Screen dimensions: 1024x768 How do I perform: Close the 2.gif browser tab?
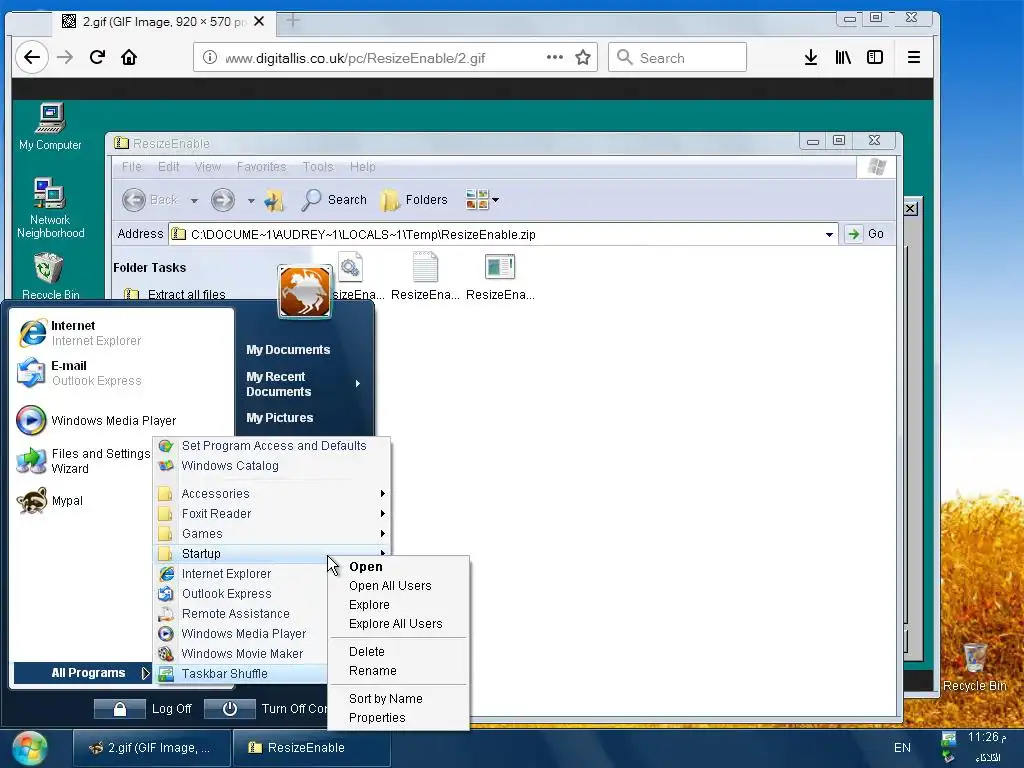(x=259, y=22)
